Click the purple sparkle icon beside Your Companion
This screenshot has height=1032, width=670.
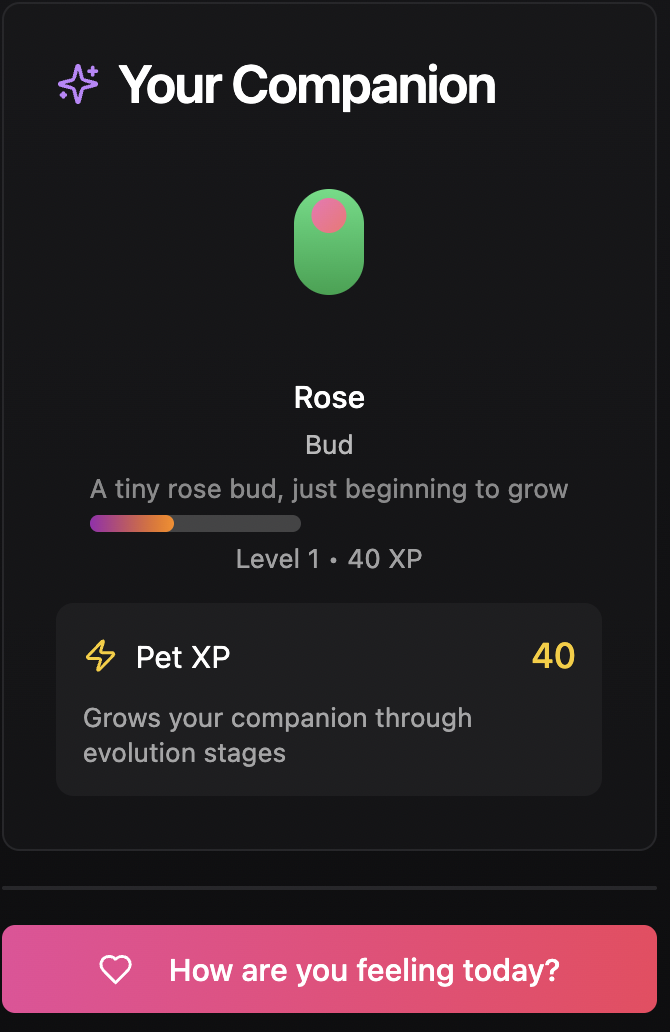tap(78, 84)
